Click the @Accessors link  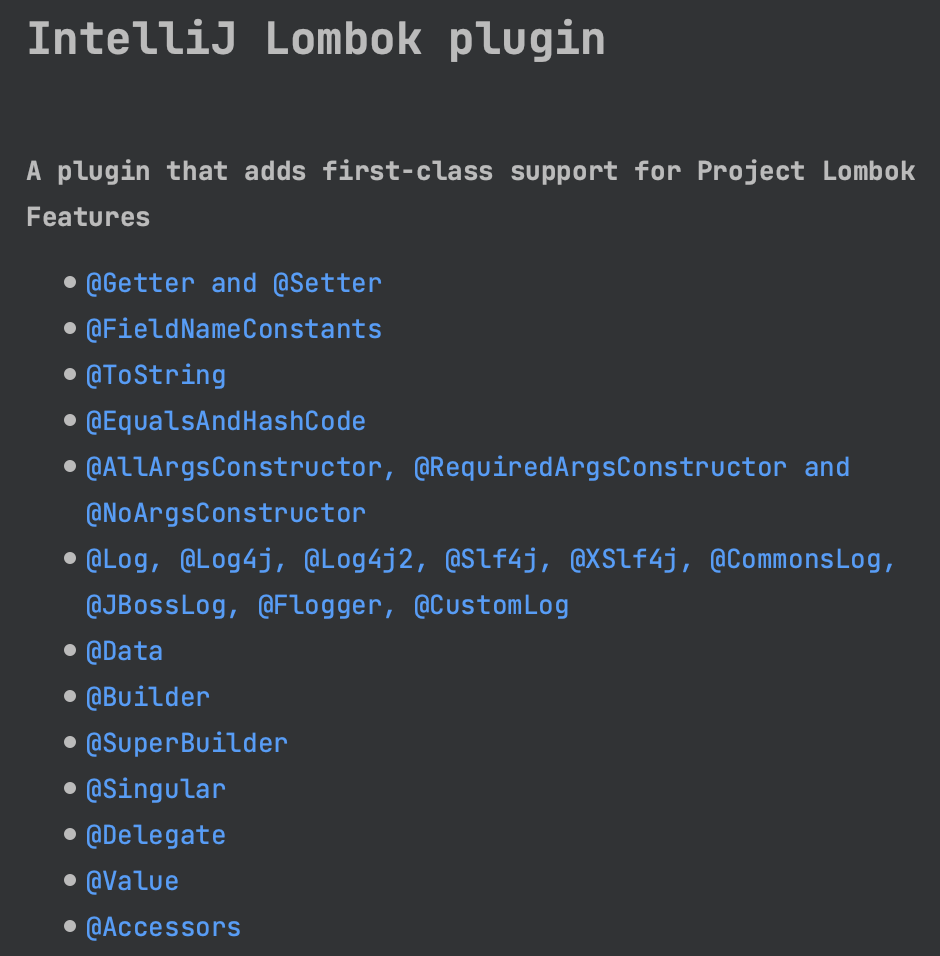(164, 927)
